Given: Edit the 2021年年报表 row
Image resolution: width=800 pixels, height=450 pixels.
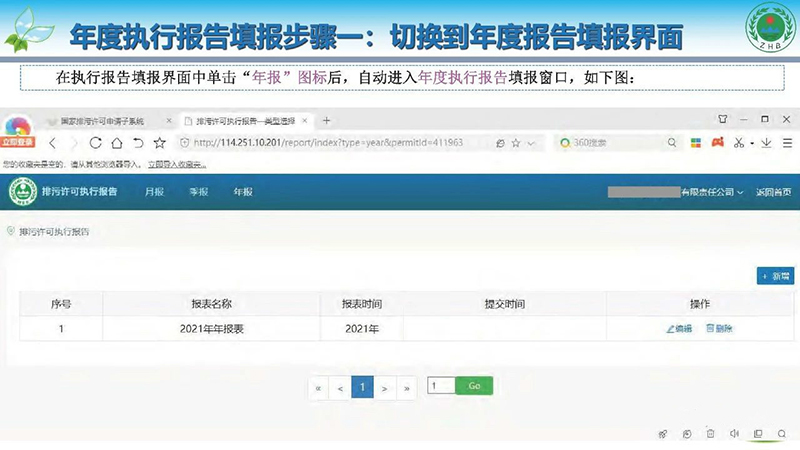Looking at the screenshot, I should (679, 328).
